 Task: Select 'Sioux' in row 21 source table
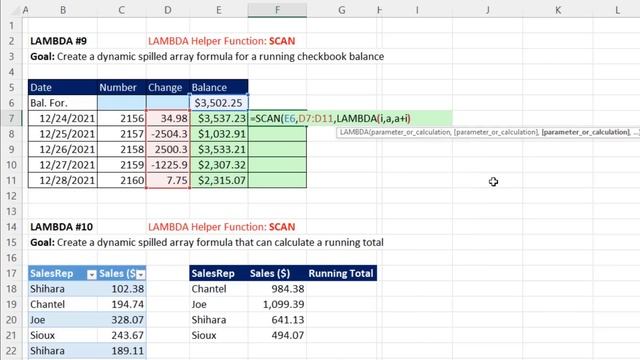click(62, 336)
